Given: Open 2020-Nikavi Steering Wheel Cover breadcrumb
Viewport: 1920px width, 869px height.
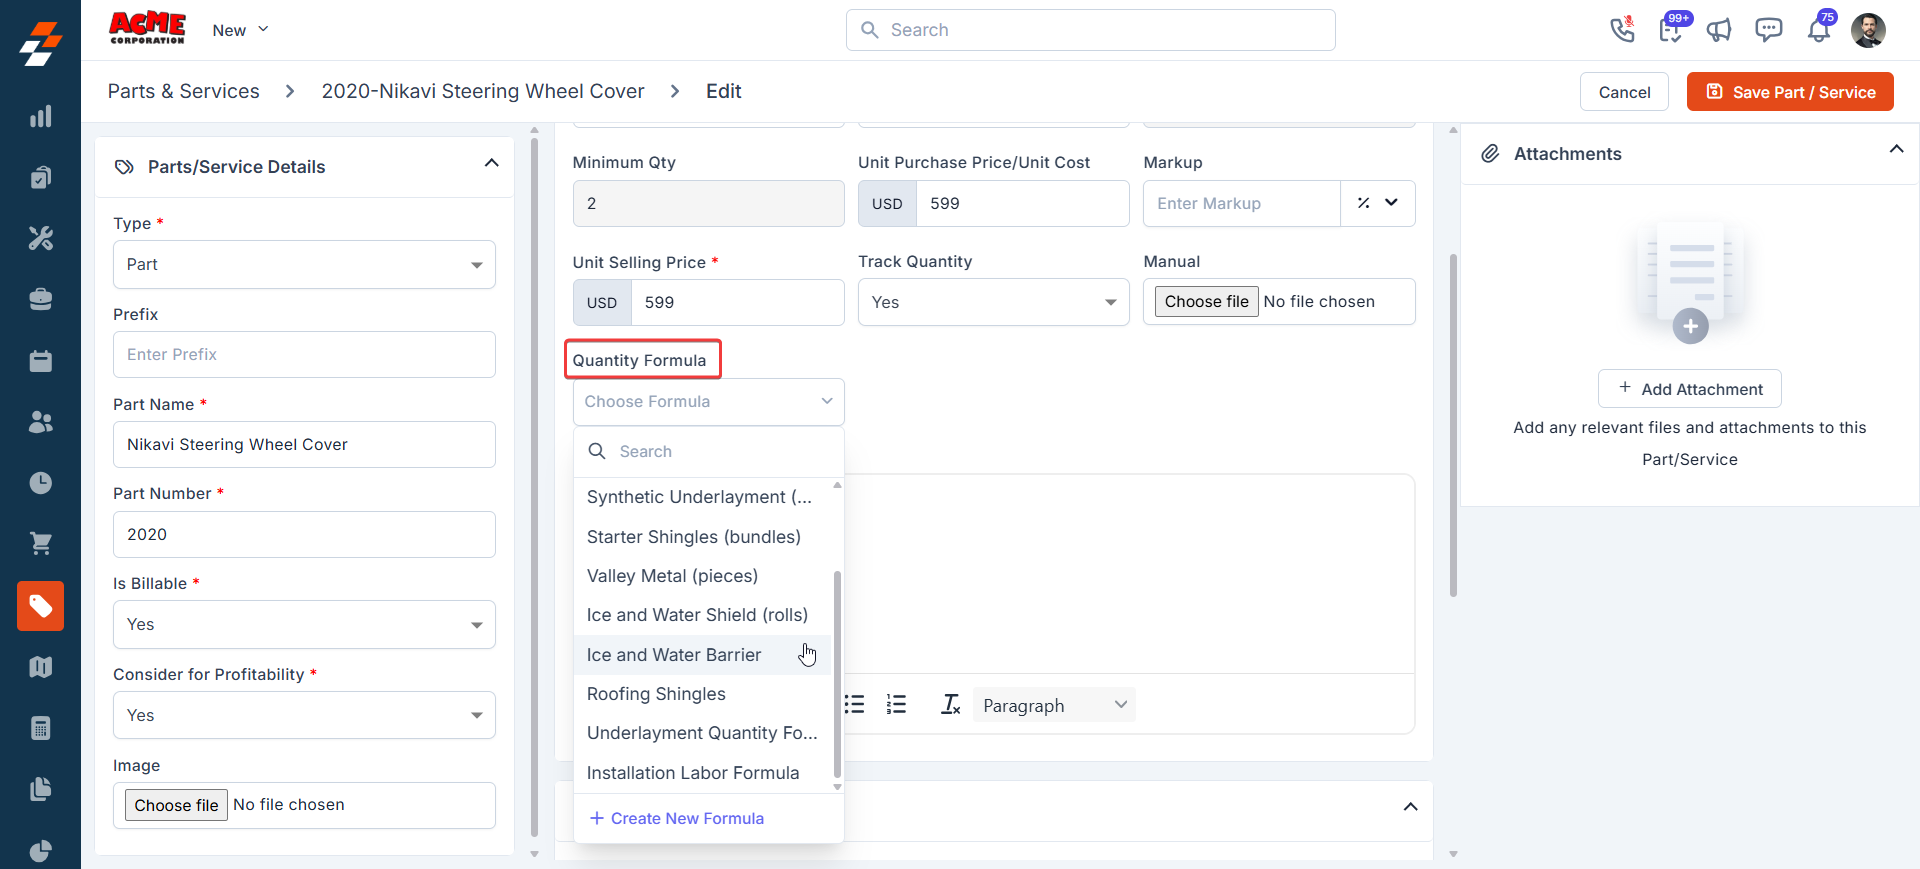Looking at the screenshot, I should pos(483,91).
